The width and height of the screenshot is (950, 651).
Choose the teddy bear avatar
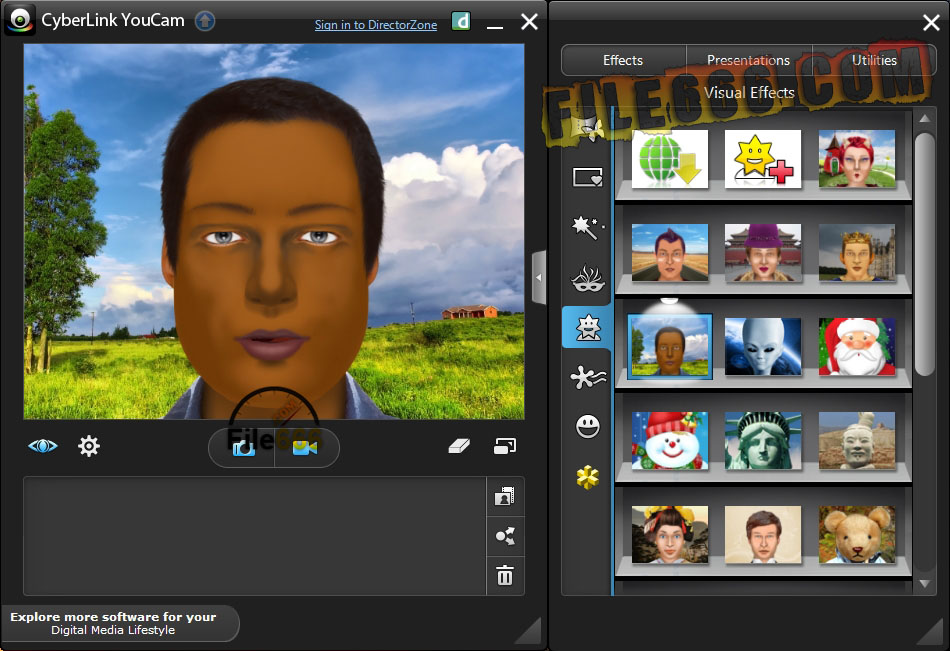(857, 535)
